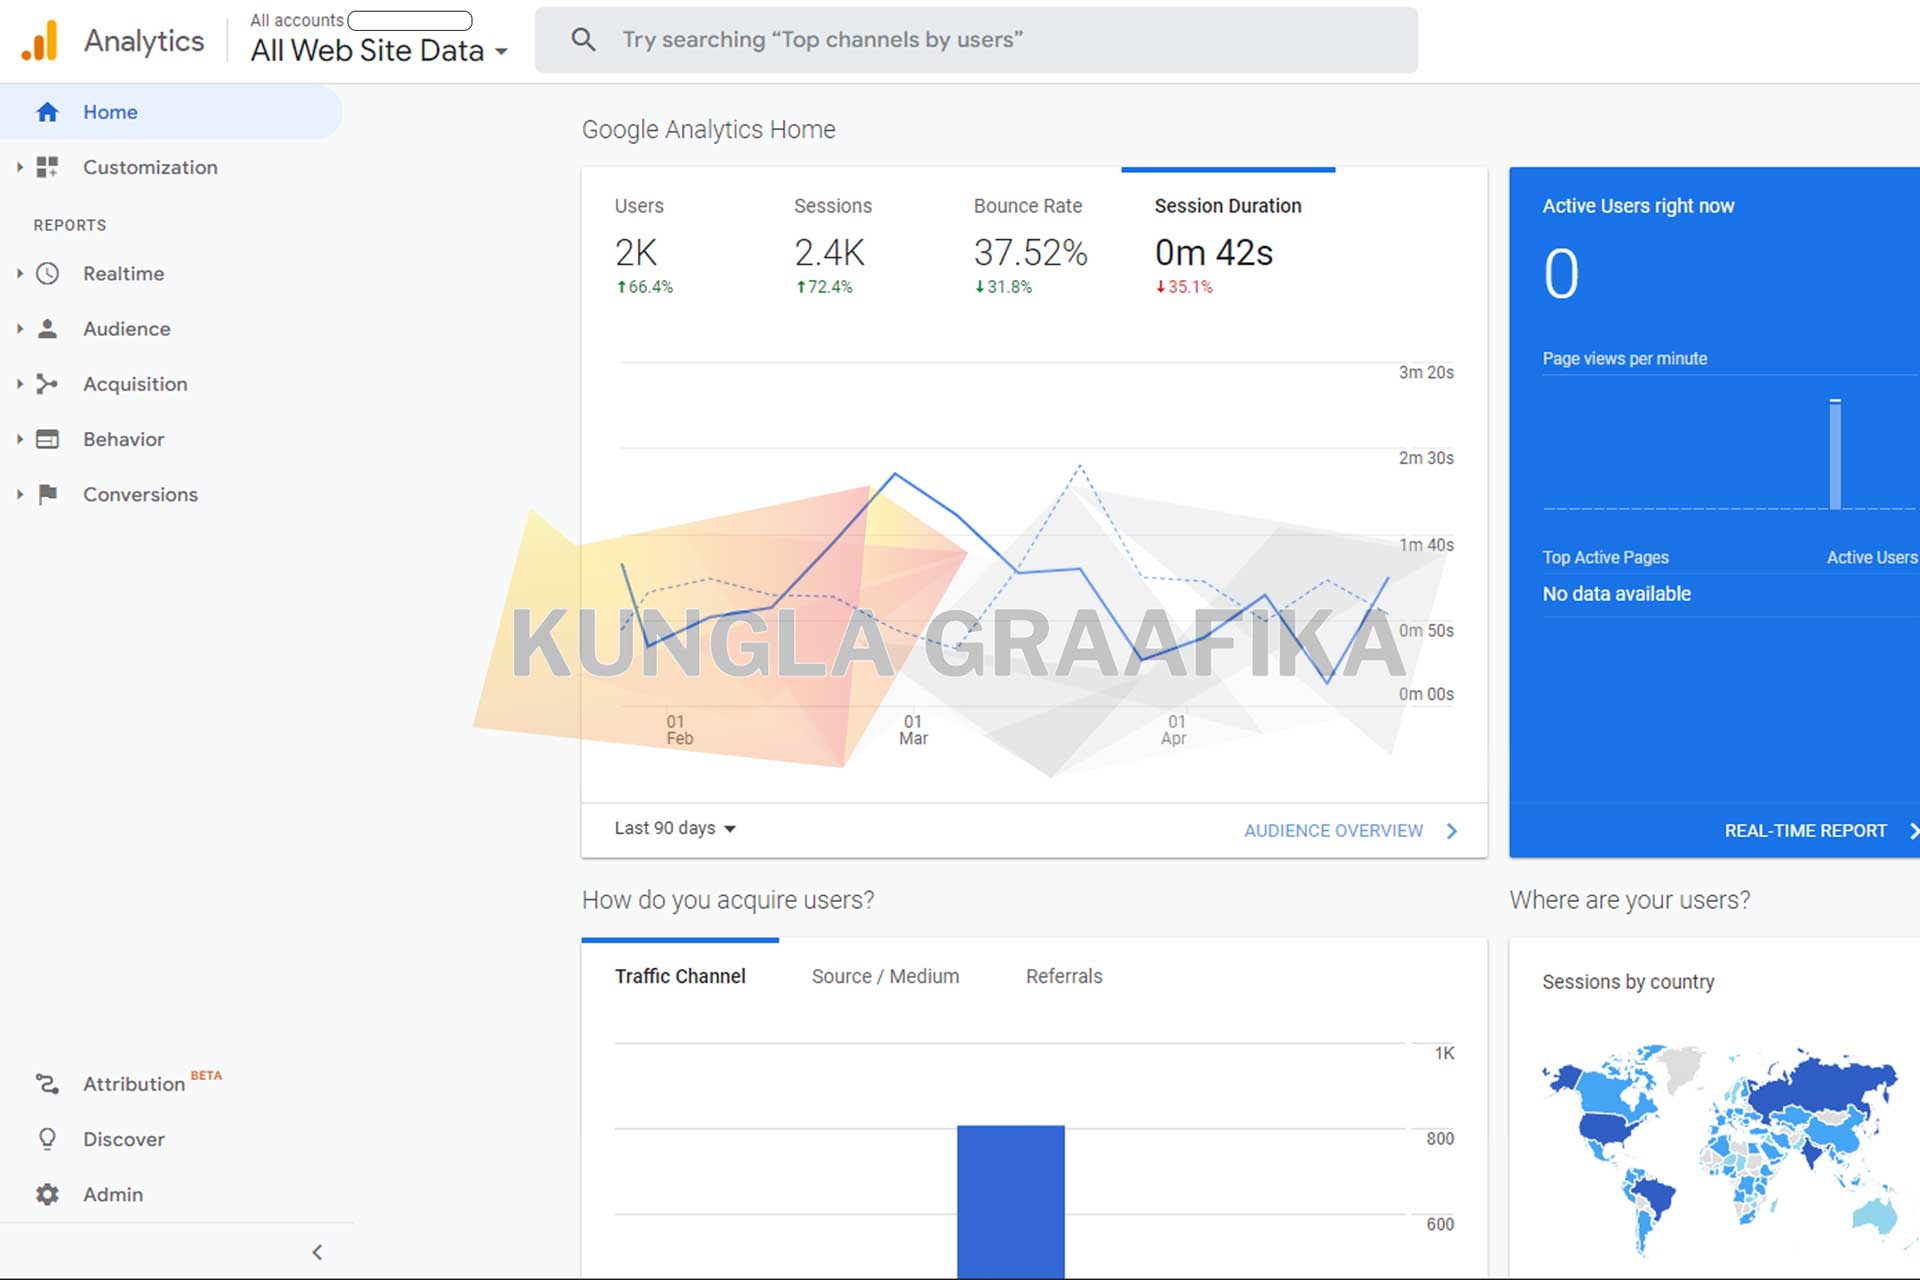Click the 37.52% bounce rate value
The width and height of the screenshot is (1920, 1280).
pyautogui.click(x=1030, y=253)
